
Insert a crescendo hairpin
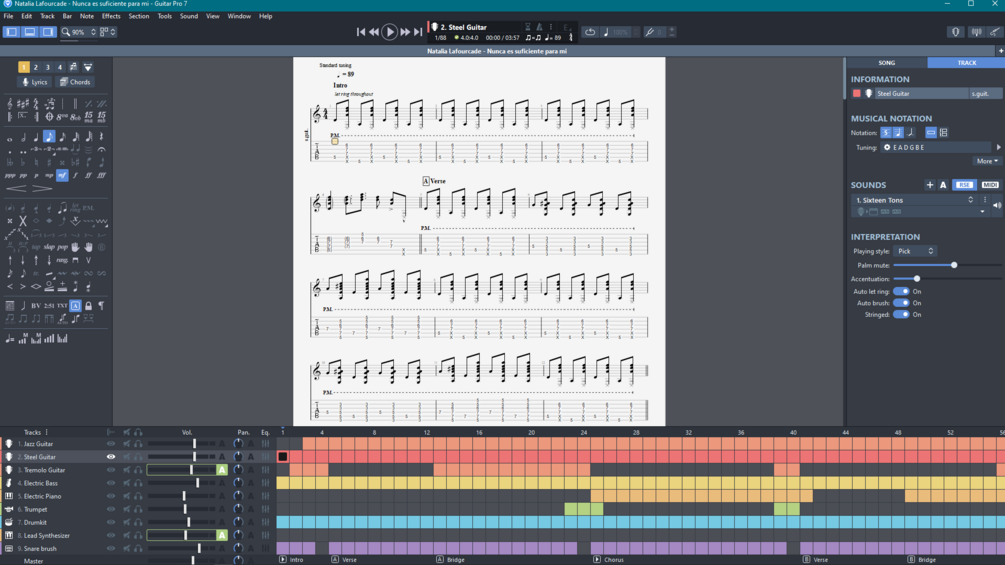coord(16,188)
